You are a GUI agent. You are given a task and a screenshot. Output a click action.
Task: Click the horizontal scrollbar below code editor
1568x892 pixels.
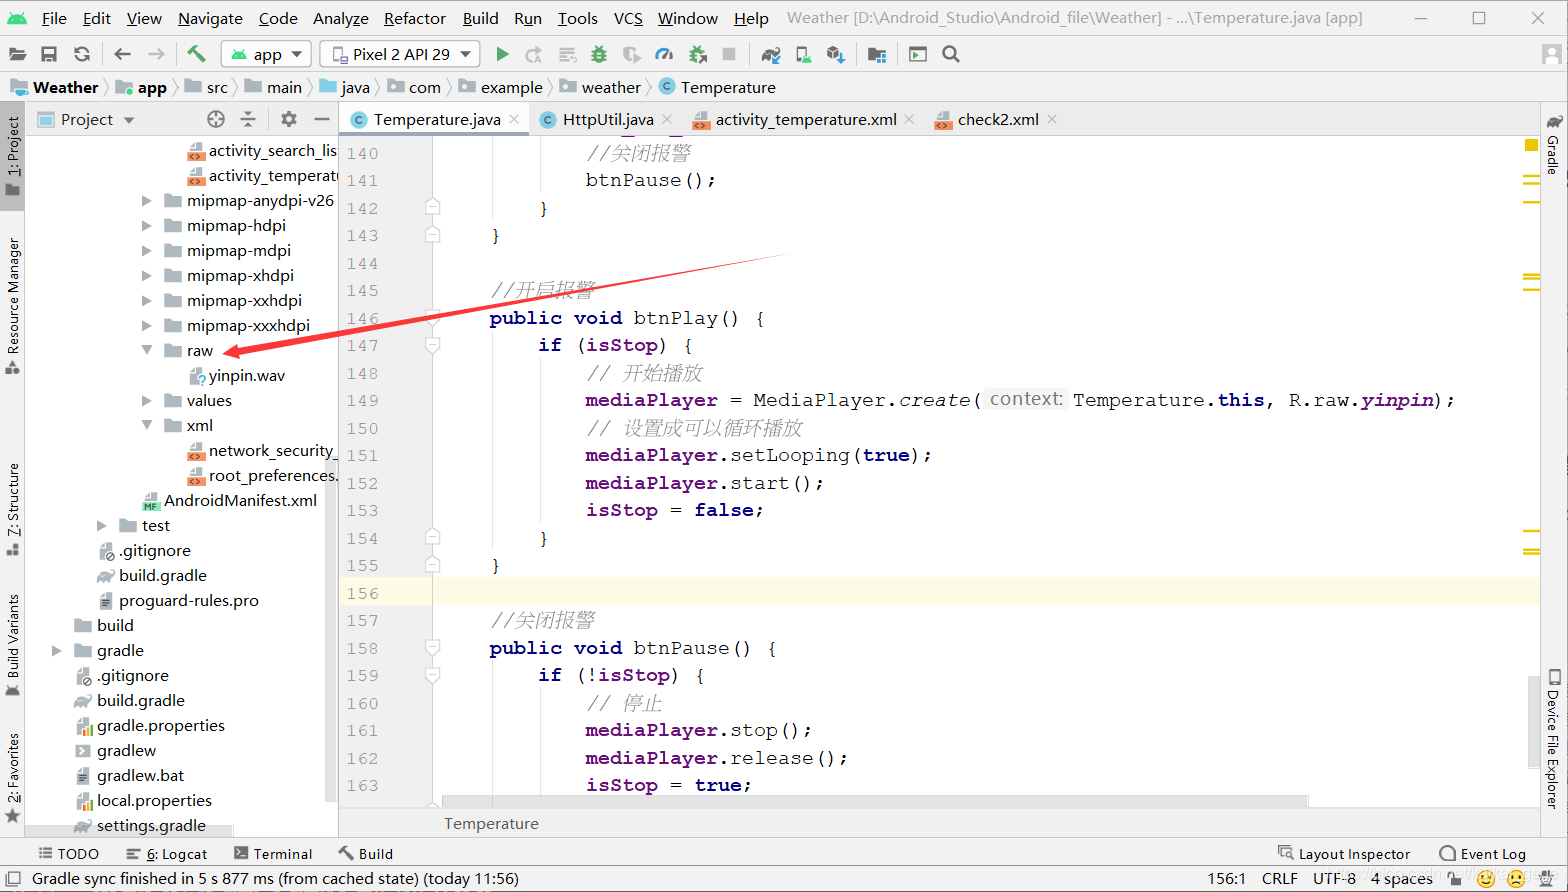click(875, 801)
